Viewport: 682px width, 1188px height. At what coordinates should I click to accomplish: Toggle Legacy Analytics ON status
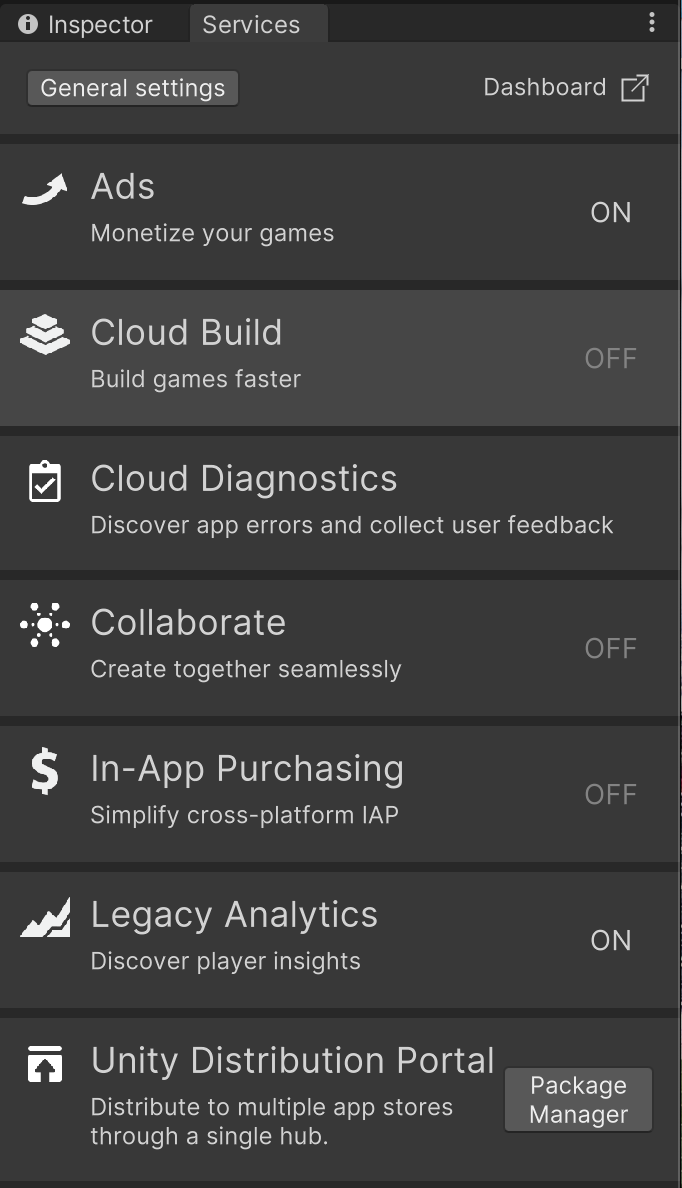610,940
